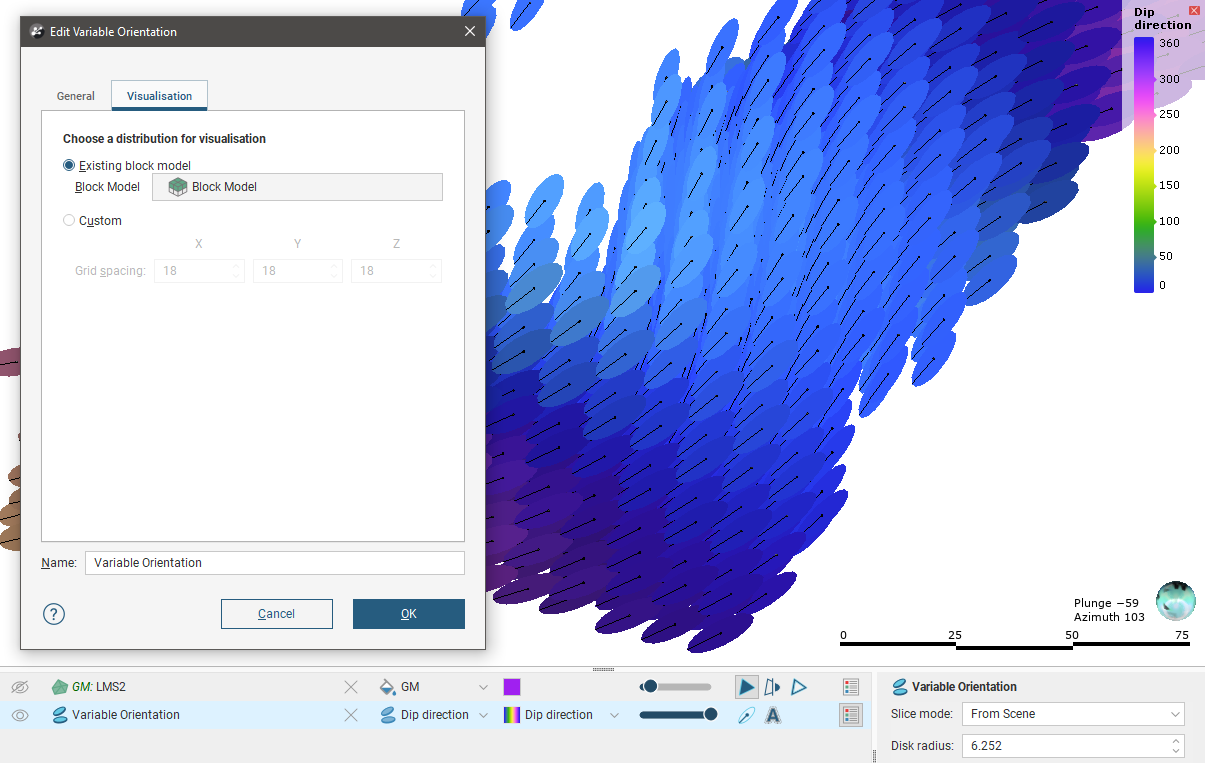Click the outlined triangle icon for LMS2

point(799,687)
